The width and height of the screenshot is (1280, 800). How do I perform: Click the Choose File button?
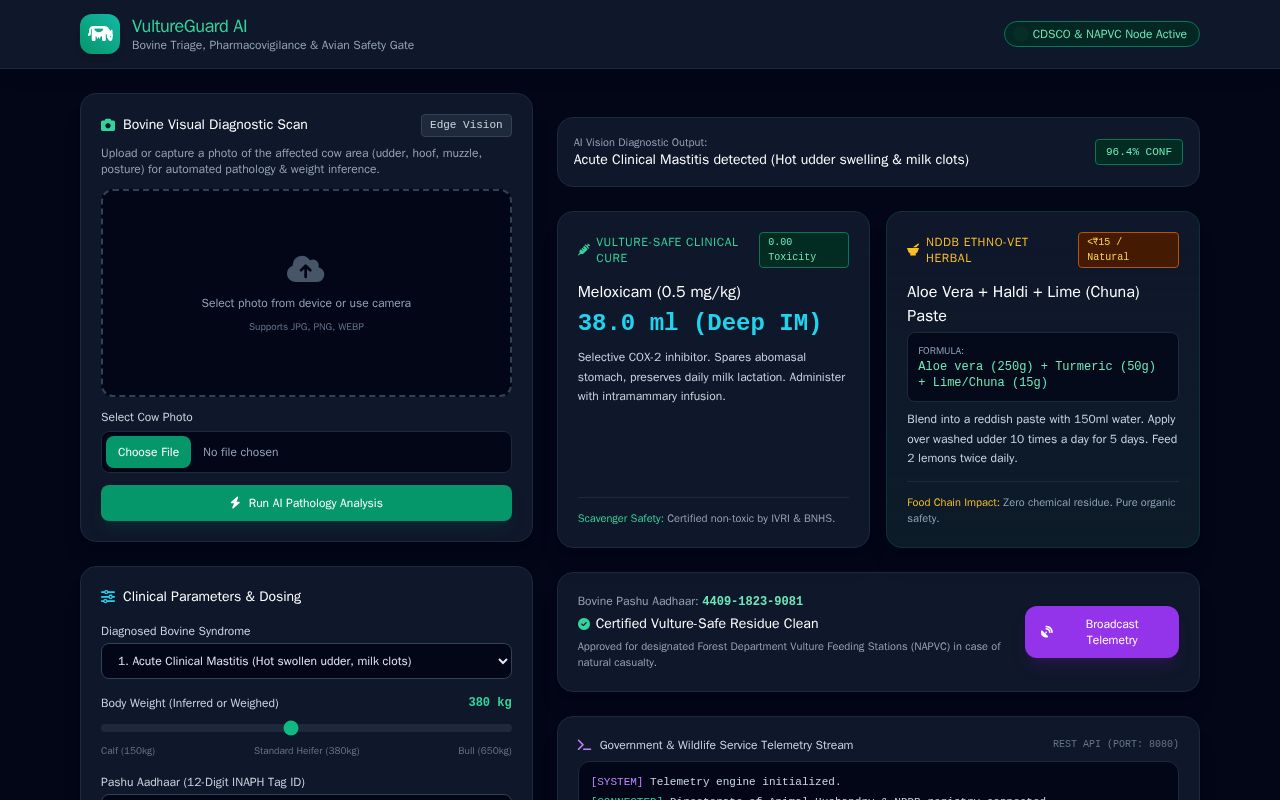pyautogui.click(x=148, y=452)
